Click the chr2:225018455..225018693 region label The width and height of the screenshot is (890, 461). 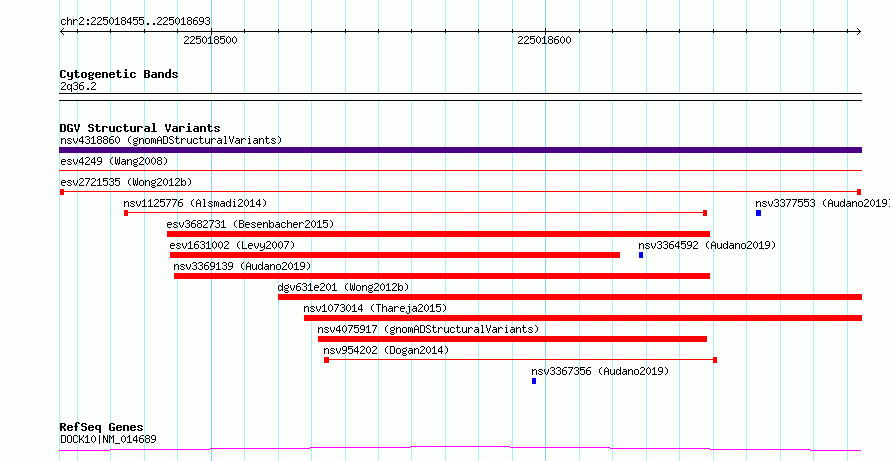(x=135, y=21)
